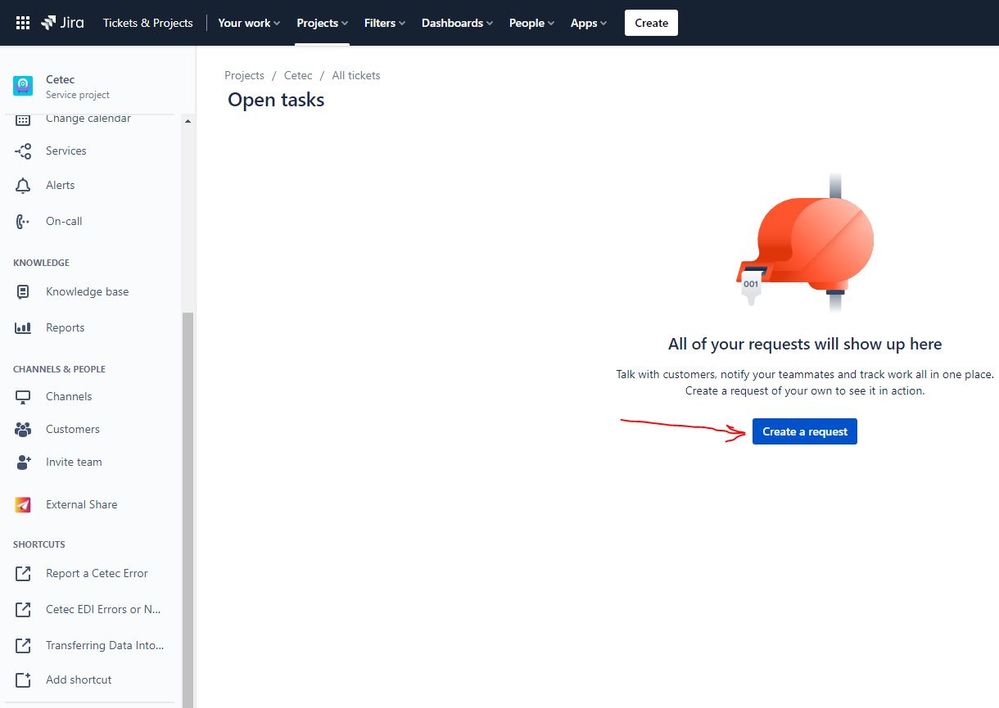Click the Add shortcut plus icon
The width and height of the screenshot is (999, 708).
click(x=23, y=680)
